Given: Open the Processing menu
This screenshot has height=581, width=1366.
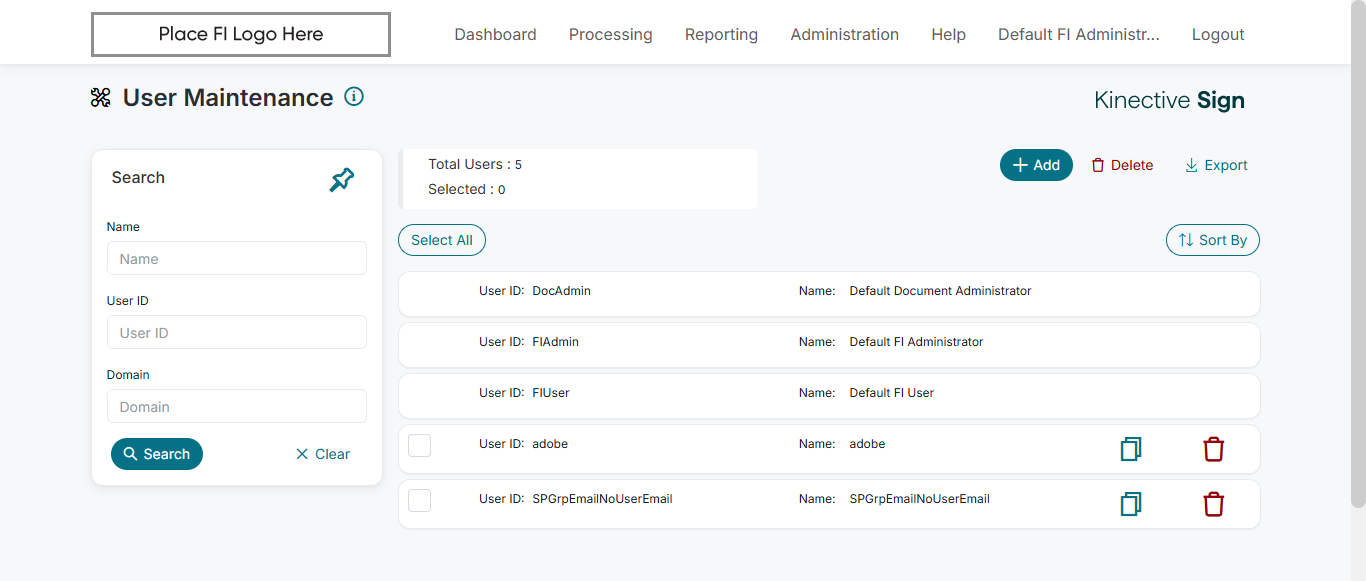Looking at the screenshot, I should coord(610,34).
